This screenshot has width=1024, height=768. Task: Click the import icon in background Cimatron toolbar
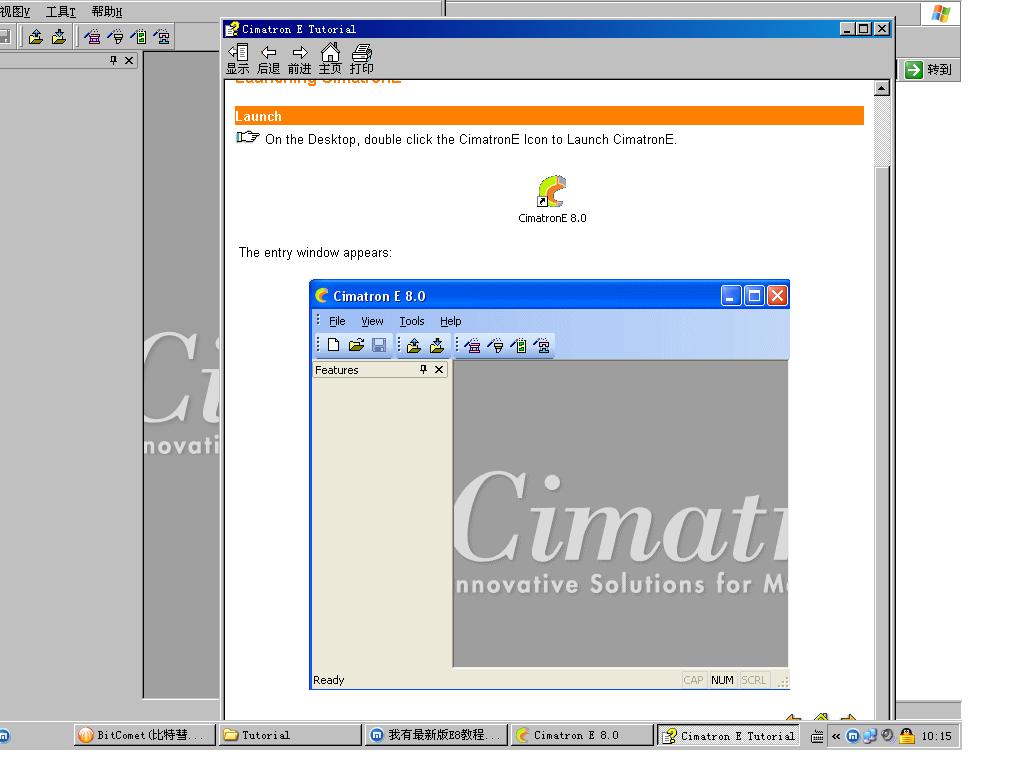59,37
